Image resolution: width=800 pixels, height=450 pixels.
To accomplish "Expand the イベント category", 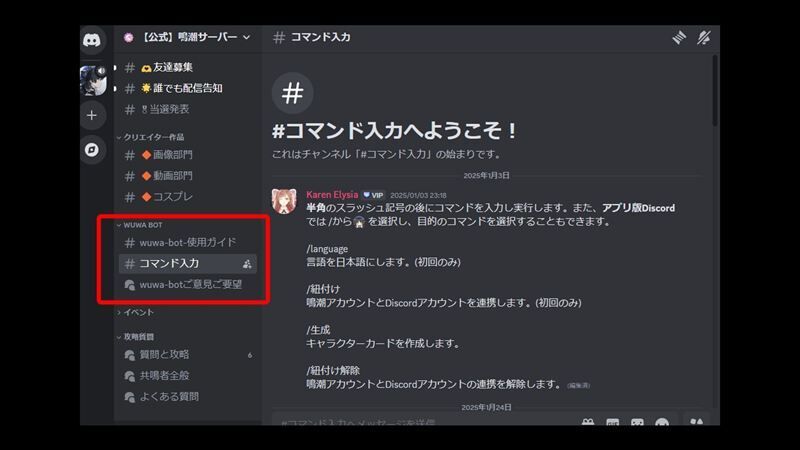I will pos(135,312).
